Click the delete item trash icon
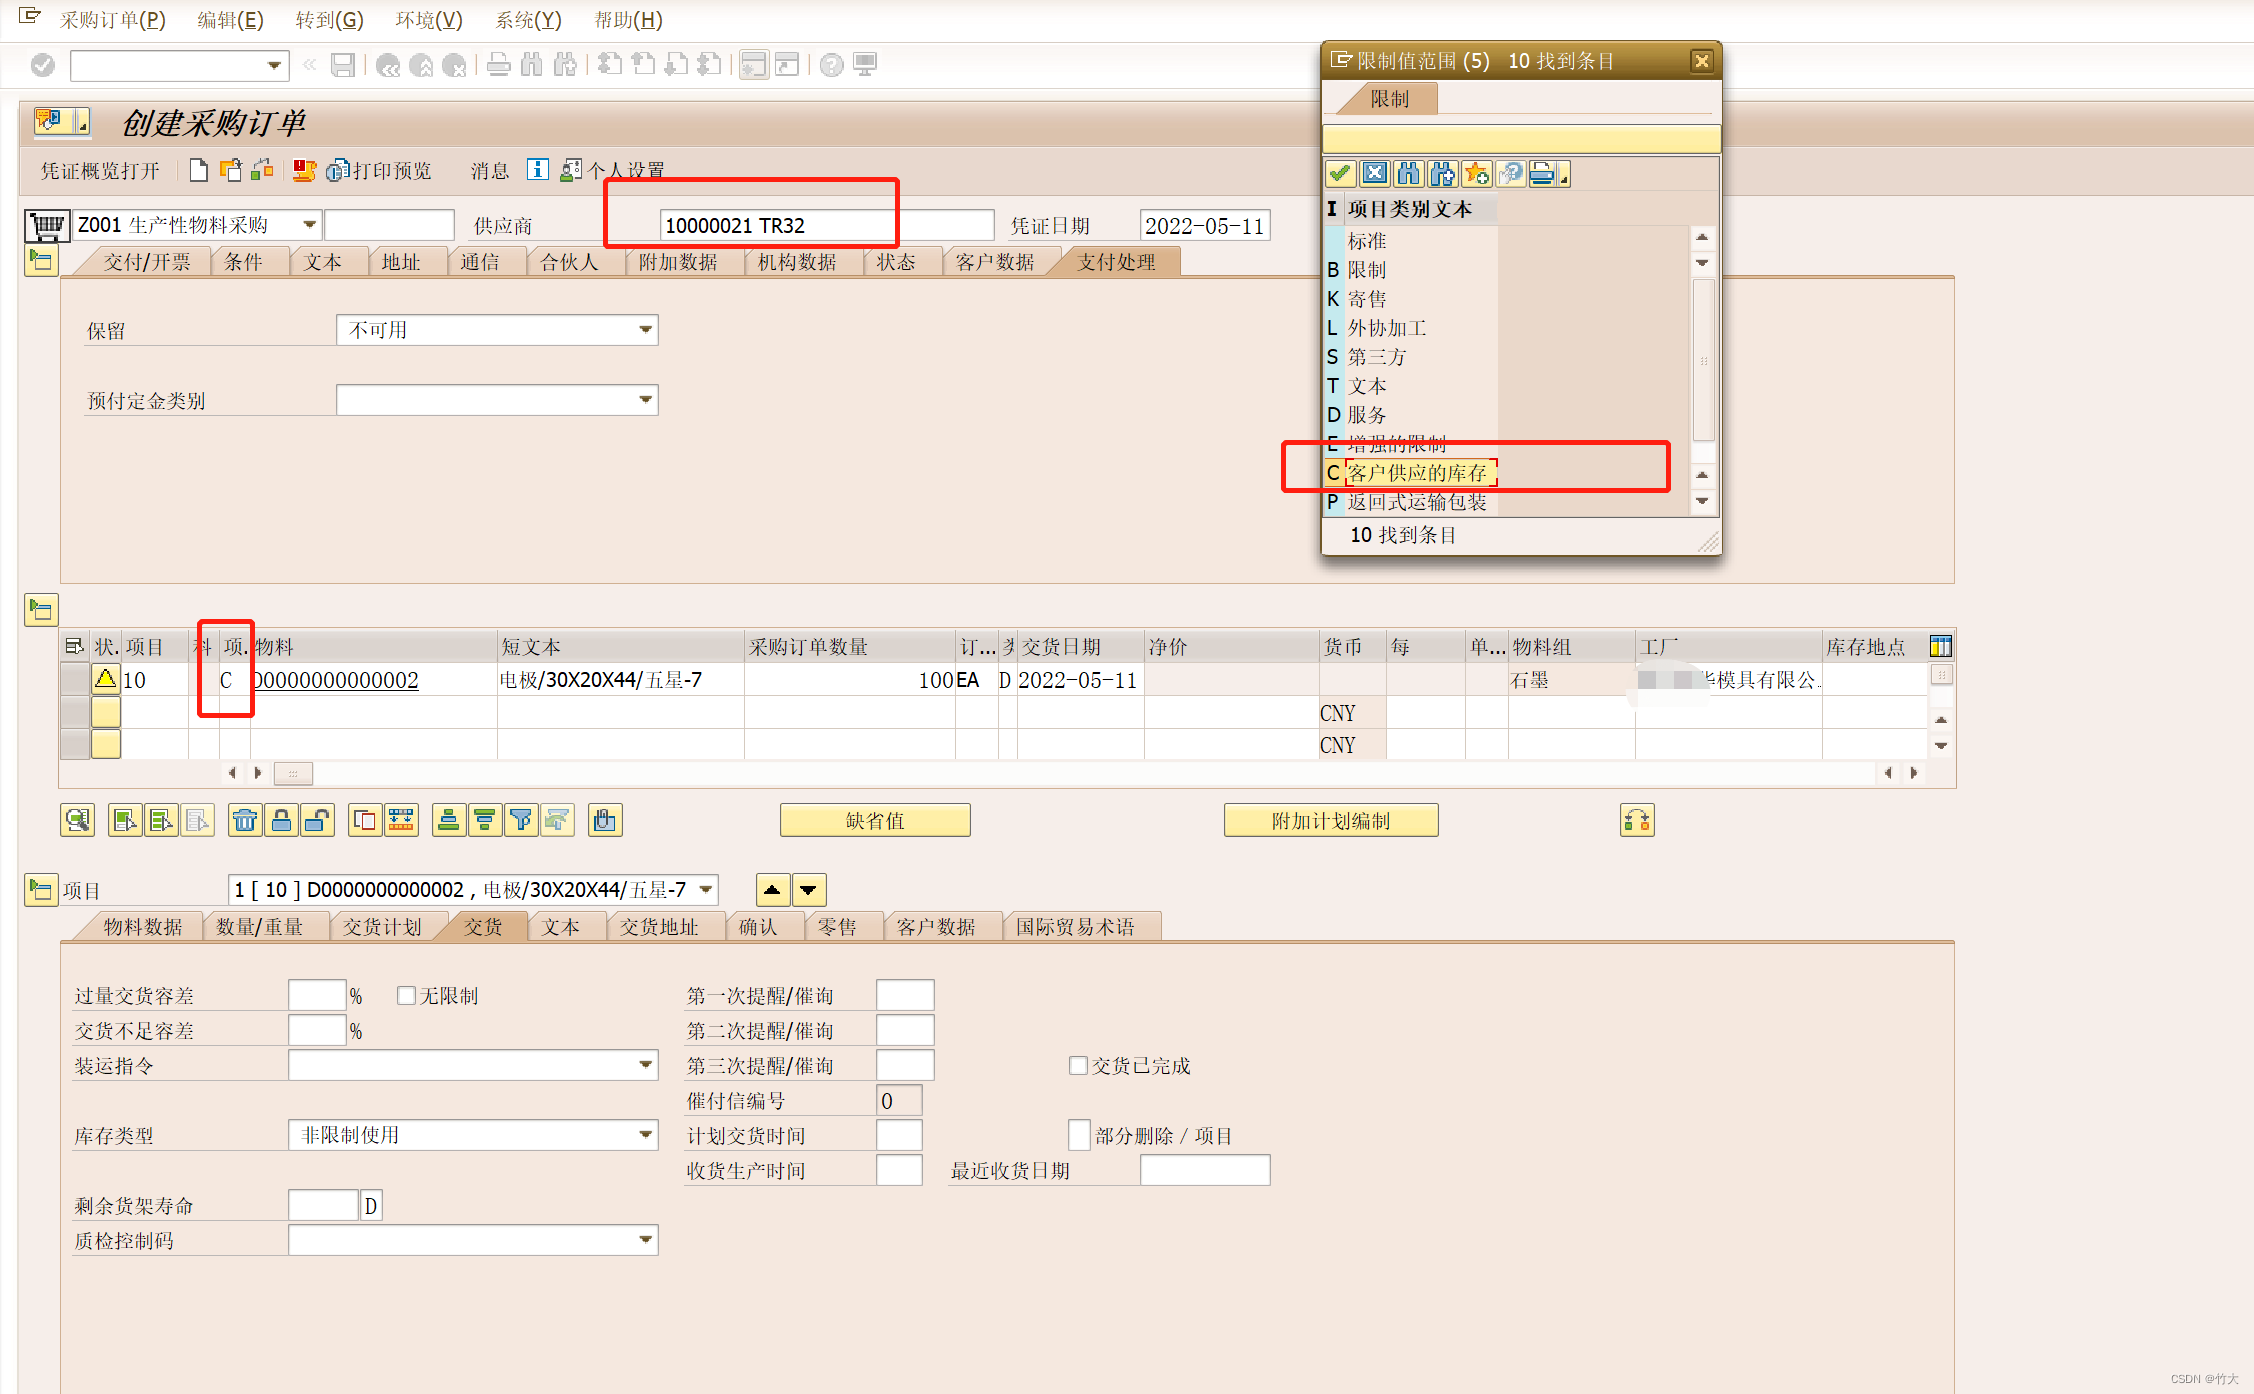Image resolution: width=2254 pixels, height=1394 pixels. tap(244, 821)
